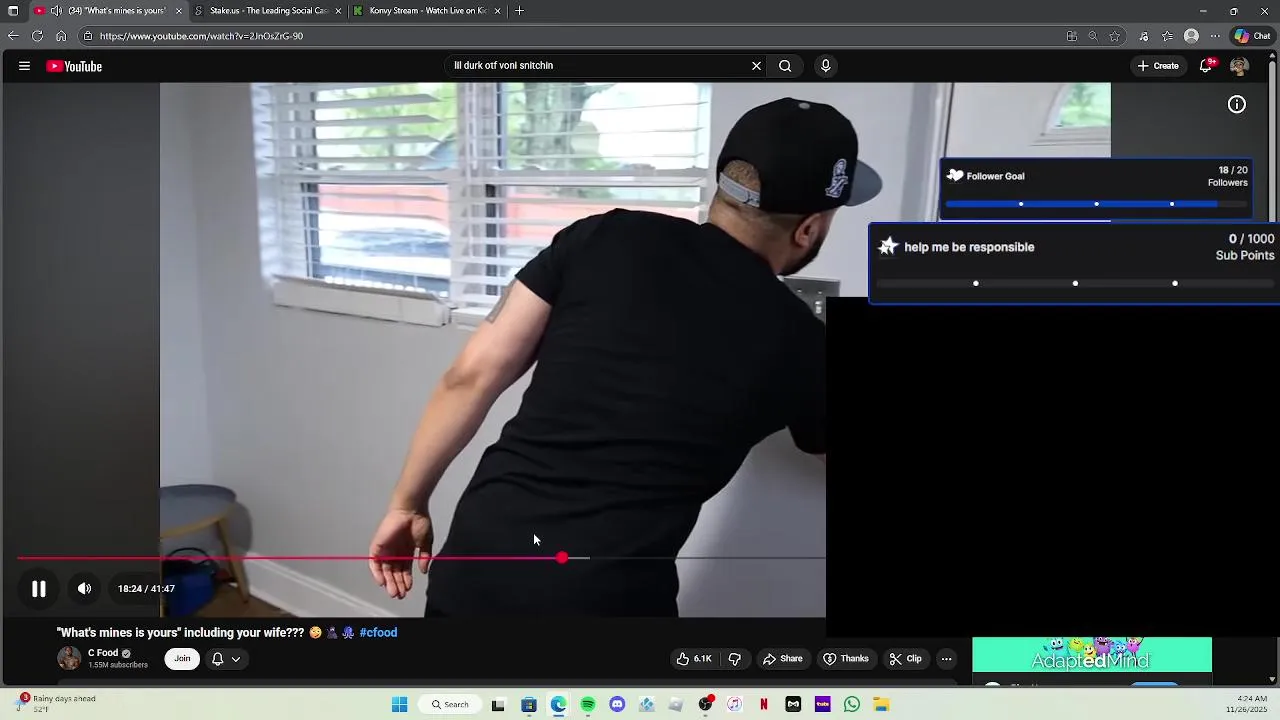This screenshot has width=1280, height=720.
Task: Open the C Food channel name
Action: [103, 653]
